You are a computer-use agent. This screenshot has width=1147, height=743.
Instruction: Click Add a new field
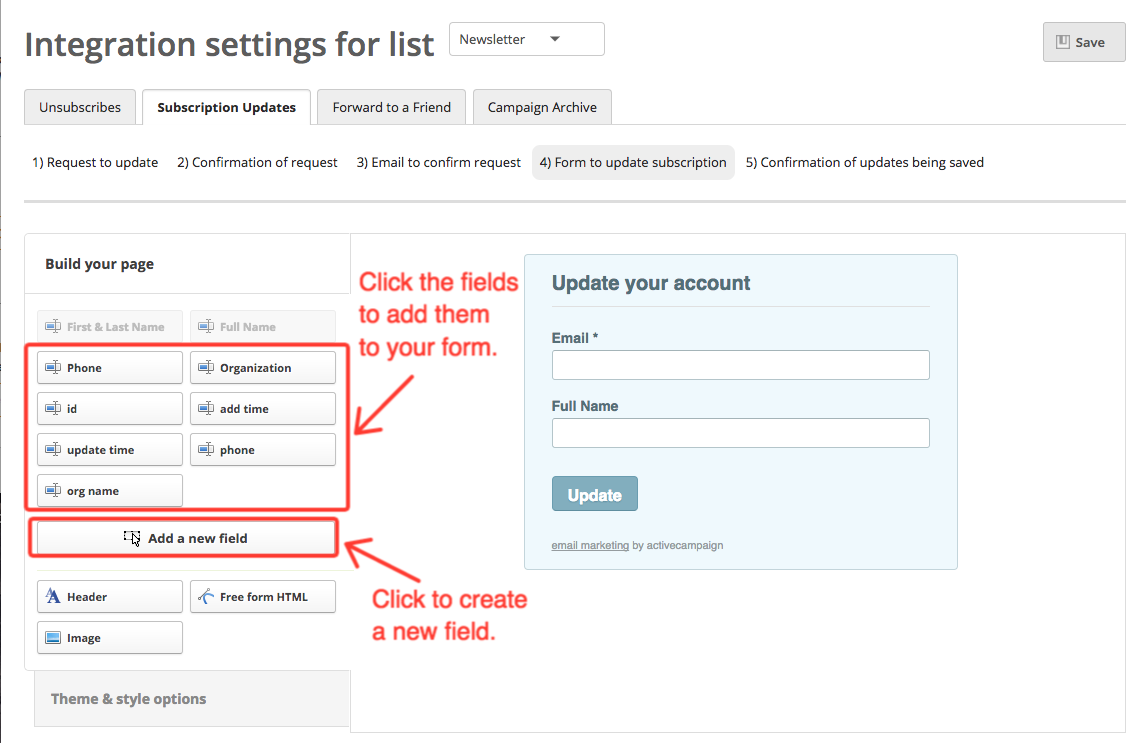pyautogui.click(x=183, y=537)
